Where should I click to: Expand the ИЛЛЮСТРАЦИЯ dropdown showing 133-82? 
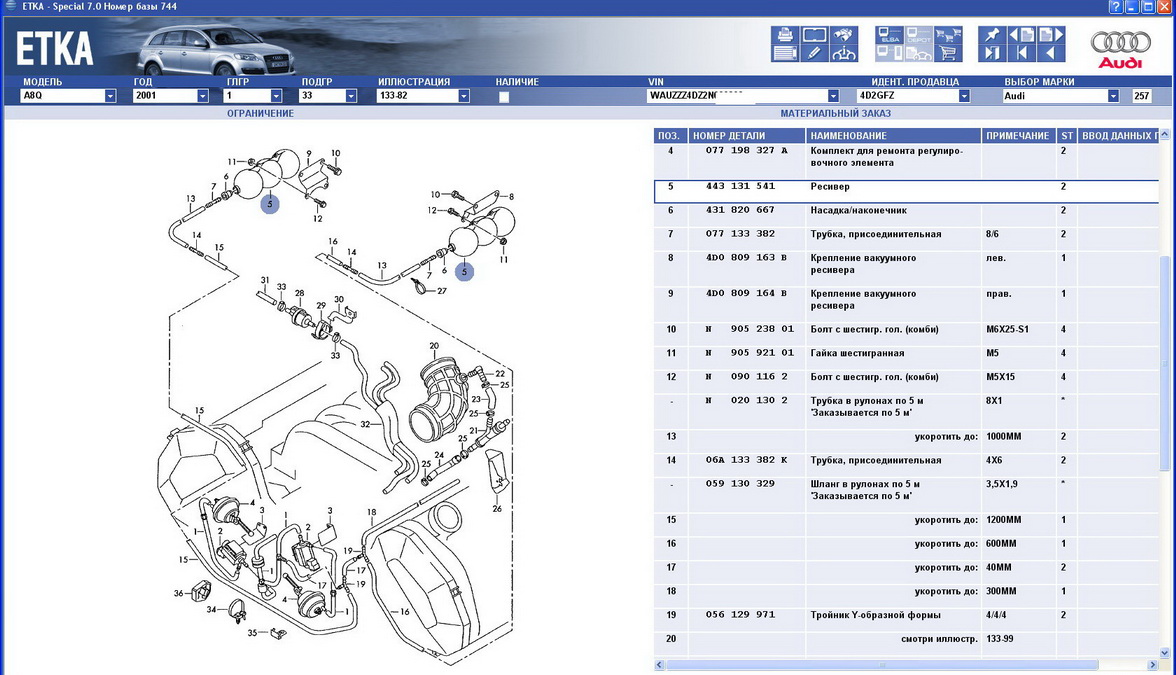464,96
